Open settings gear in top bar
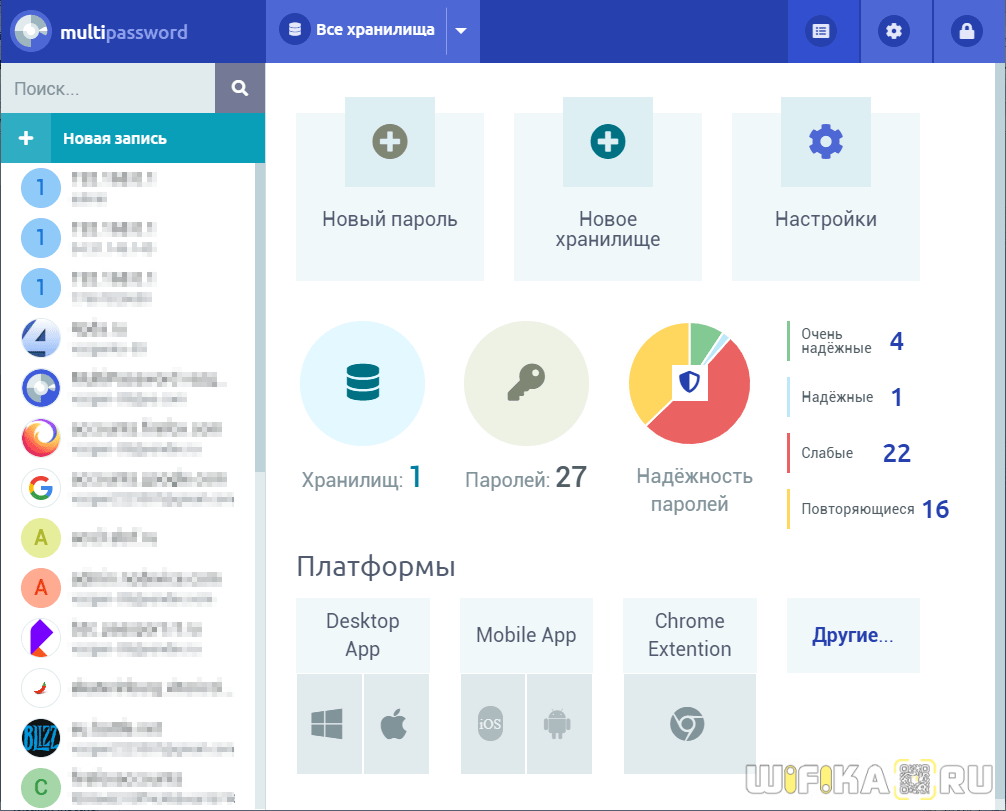This screenshot has width=1006, height=811. (894, 31)
